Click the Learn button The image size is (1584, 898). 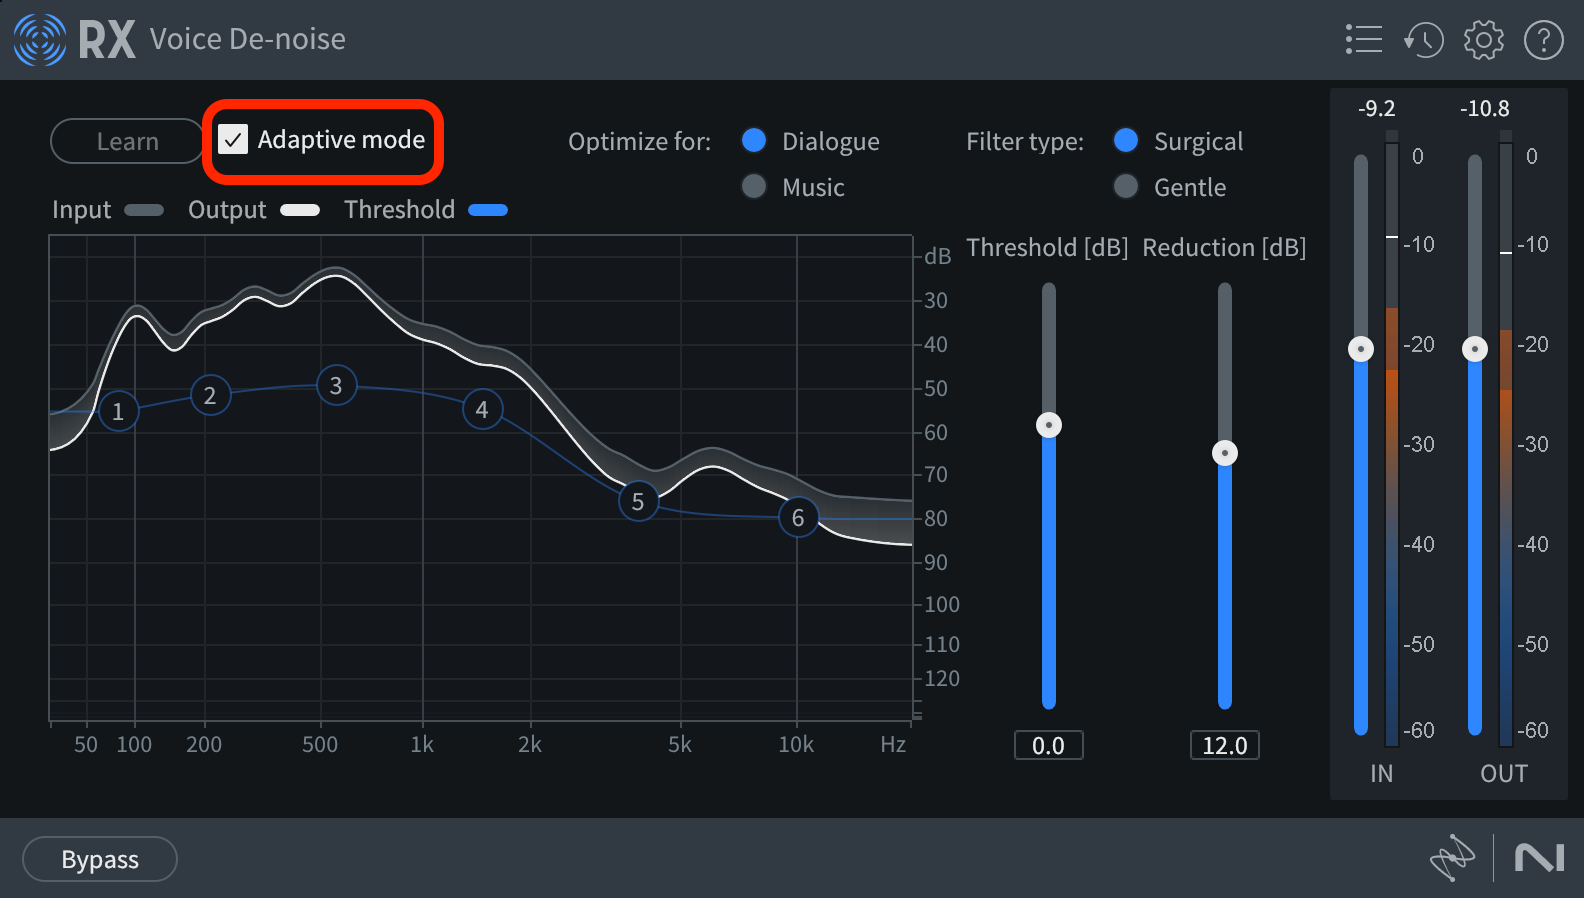pos(127,141)
